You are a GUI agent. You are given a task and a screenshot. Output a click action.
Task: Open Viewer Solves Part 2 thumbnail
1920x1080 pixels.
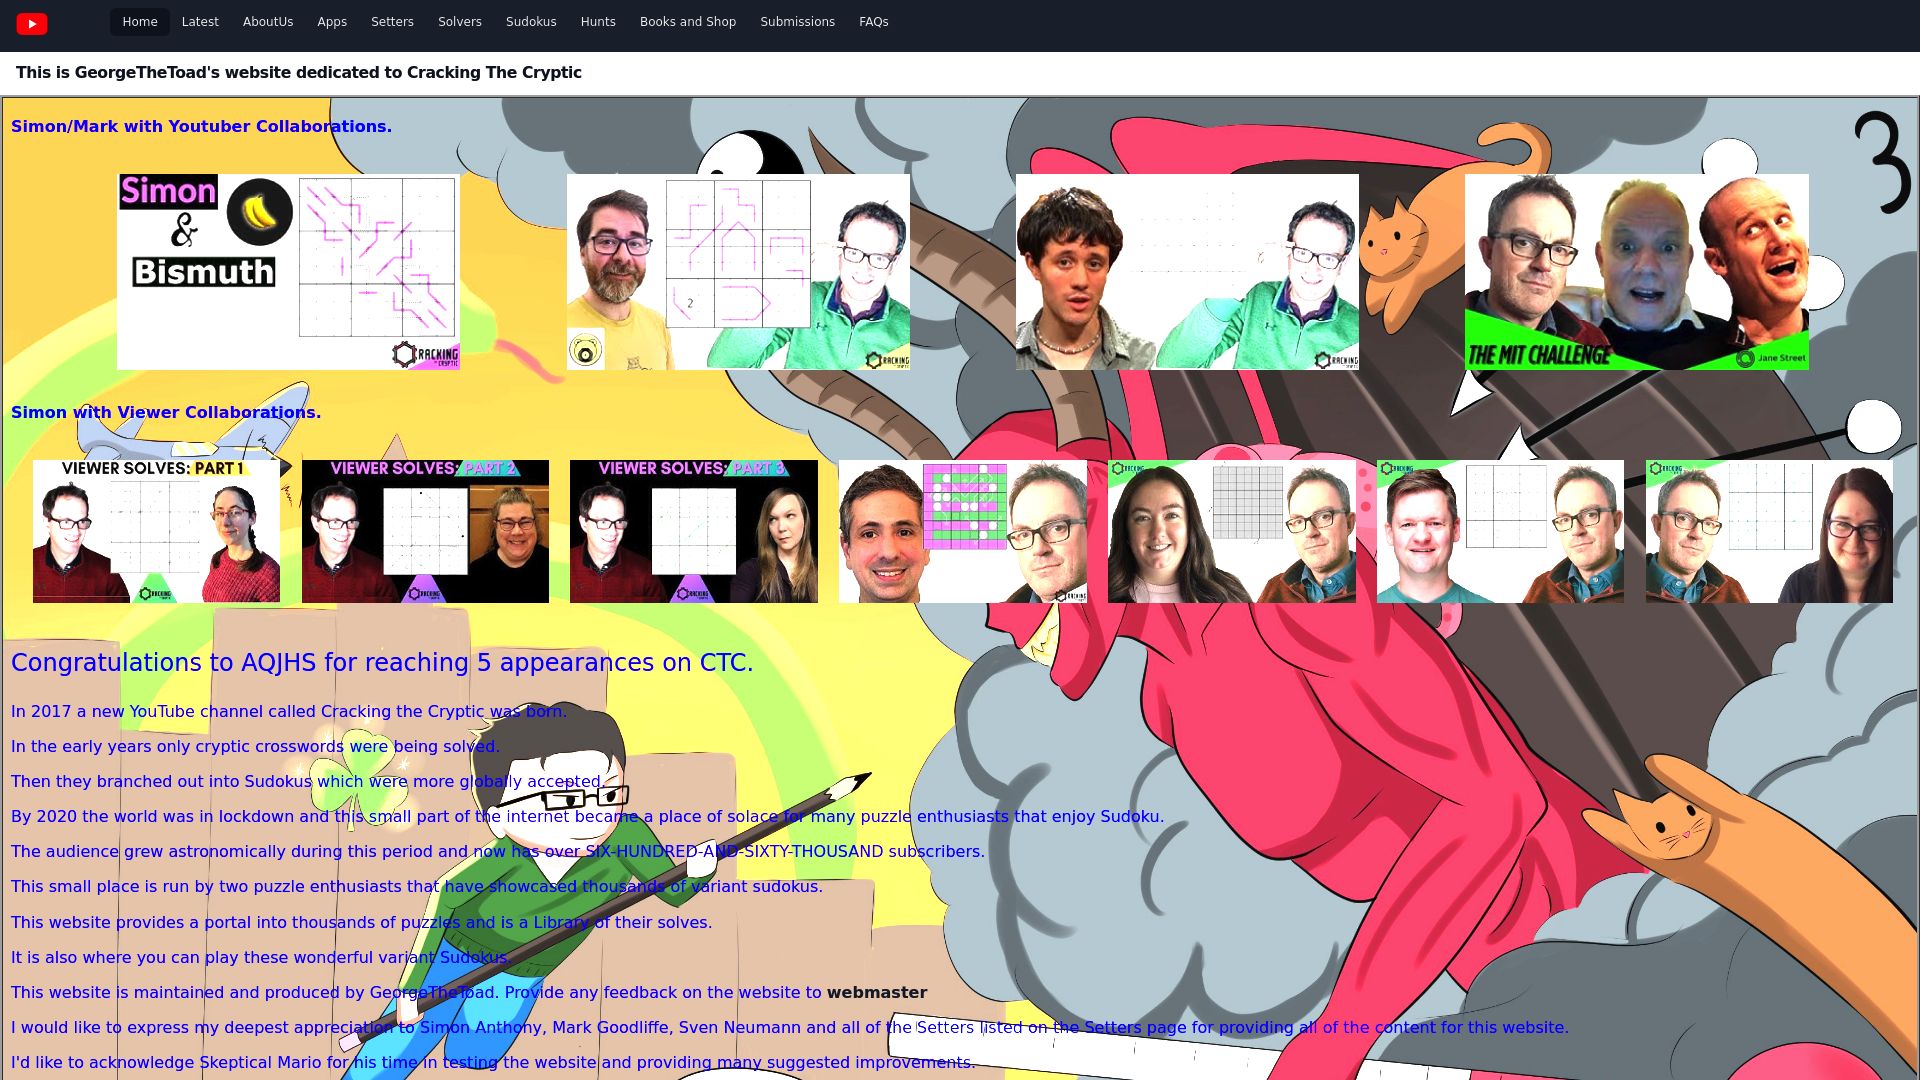point(425,531)
